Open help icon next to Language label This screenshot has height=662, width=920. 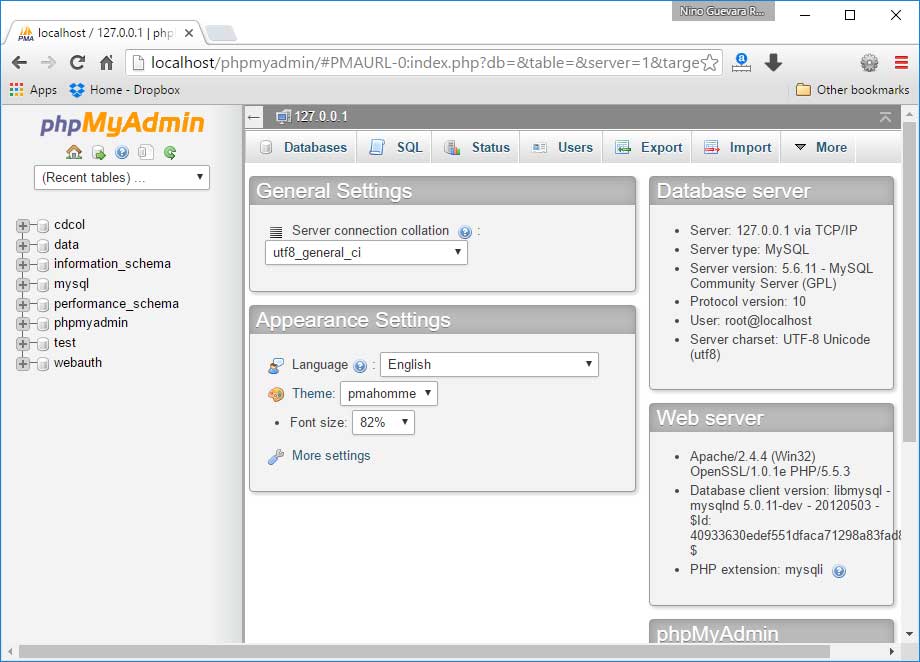(x=360, y=366)
